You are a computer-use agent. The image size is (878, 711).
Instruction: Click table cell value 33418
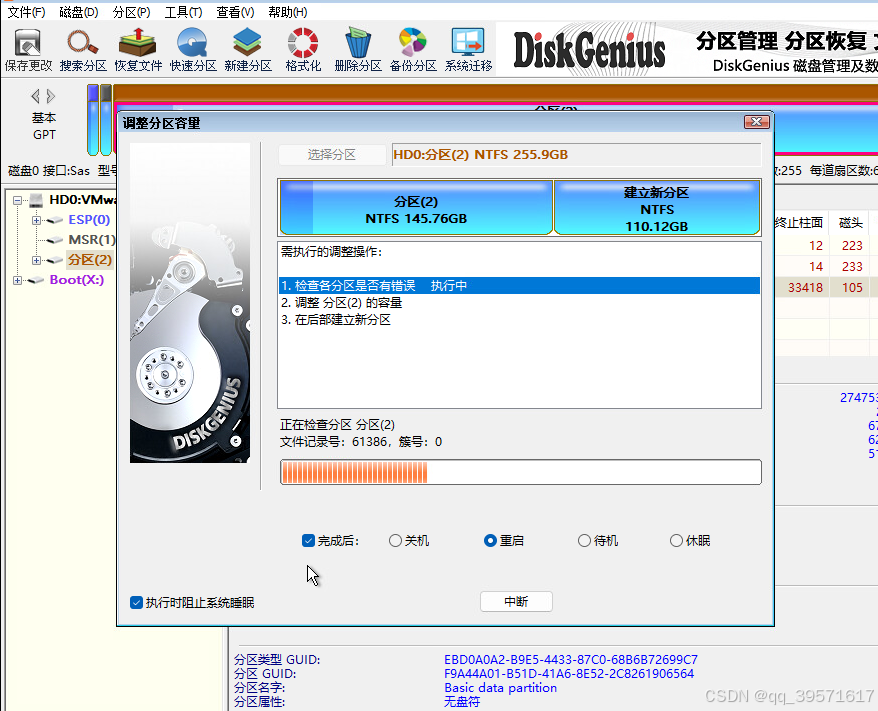click(x=805, y=288)
